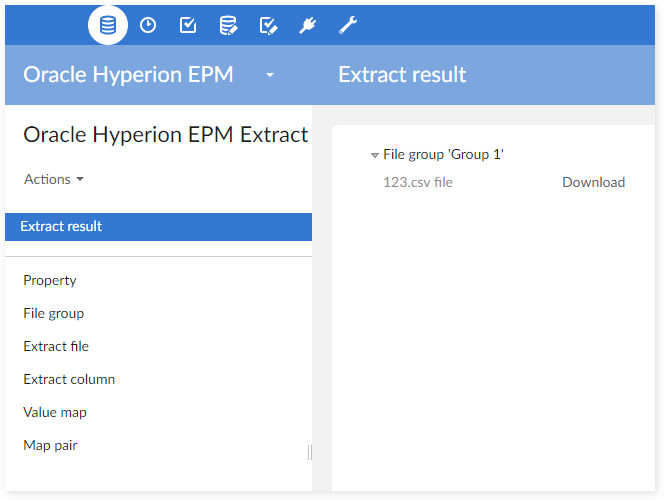Open the plug connections icon
Image resolution: width=664 pixels, height=500 pixels.
pyautogui.click(x=308, y=25)
